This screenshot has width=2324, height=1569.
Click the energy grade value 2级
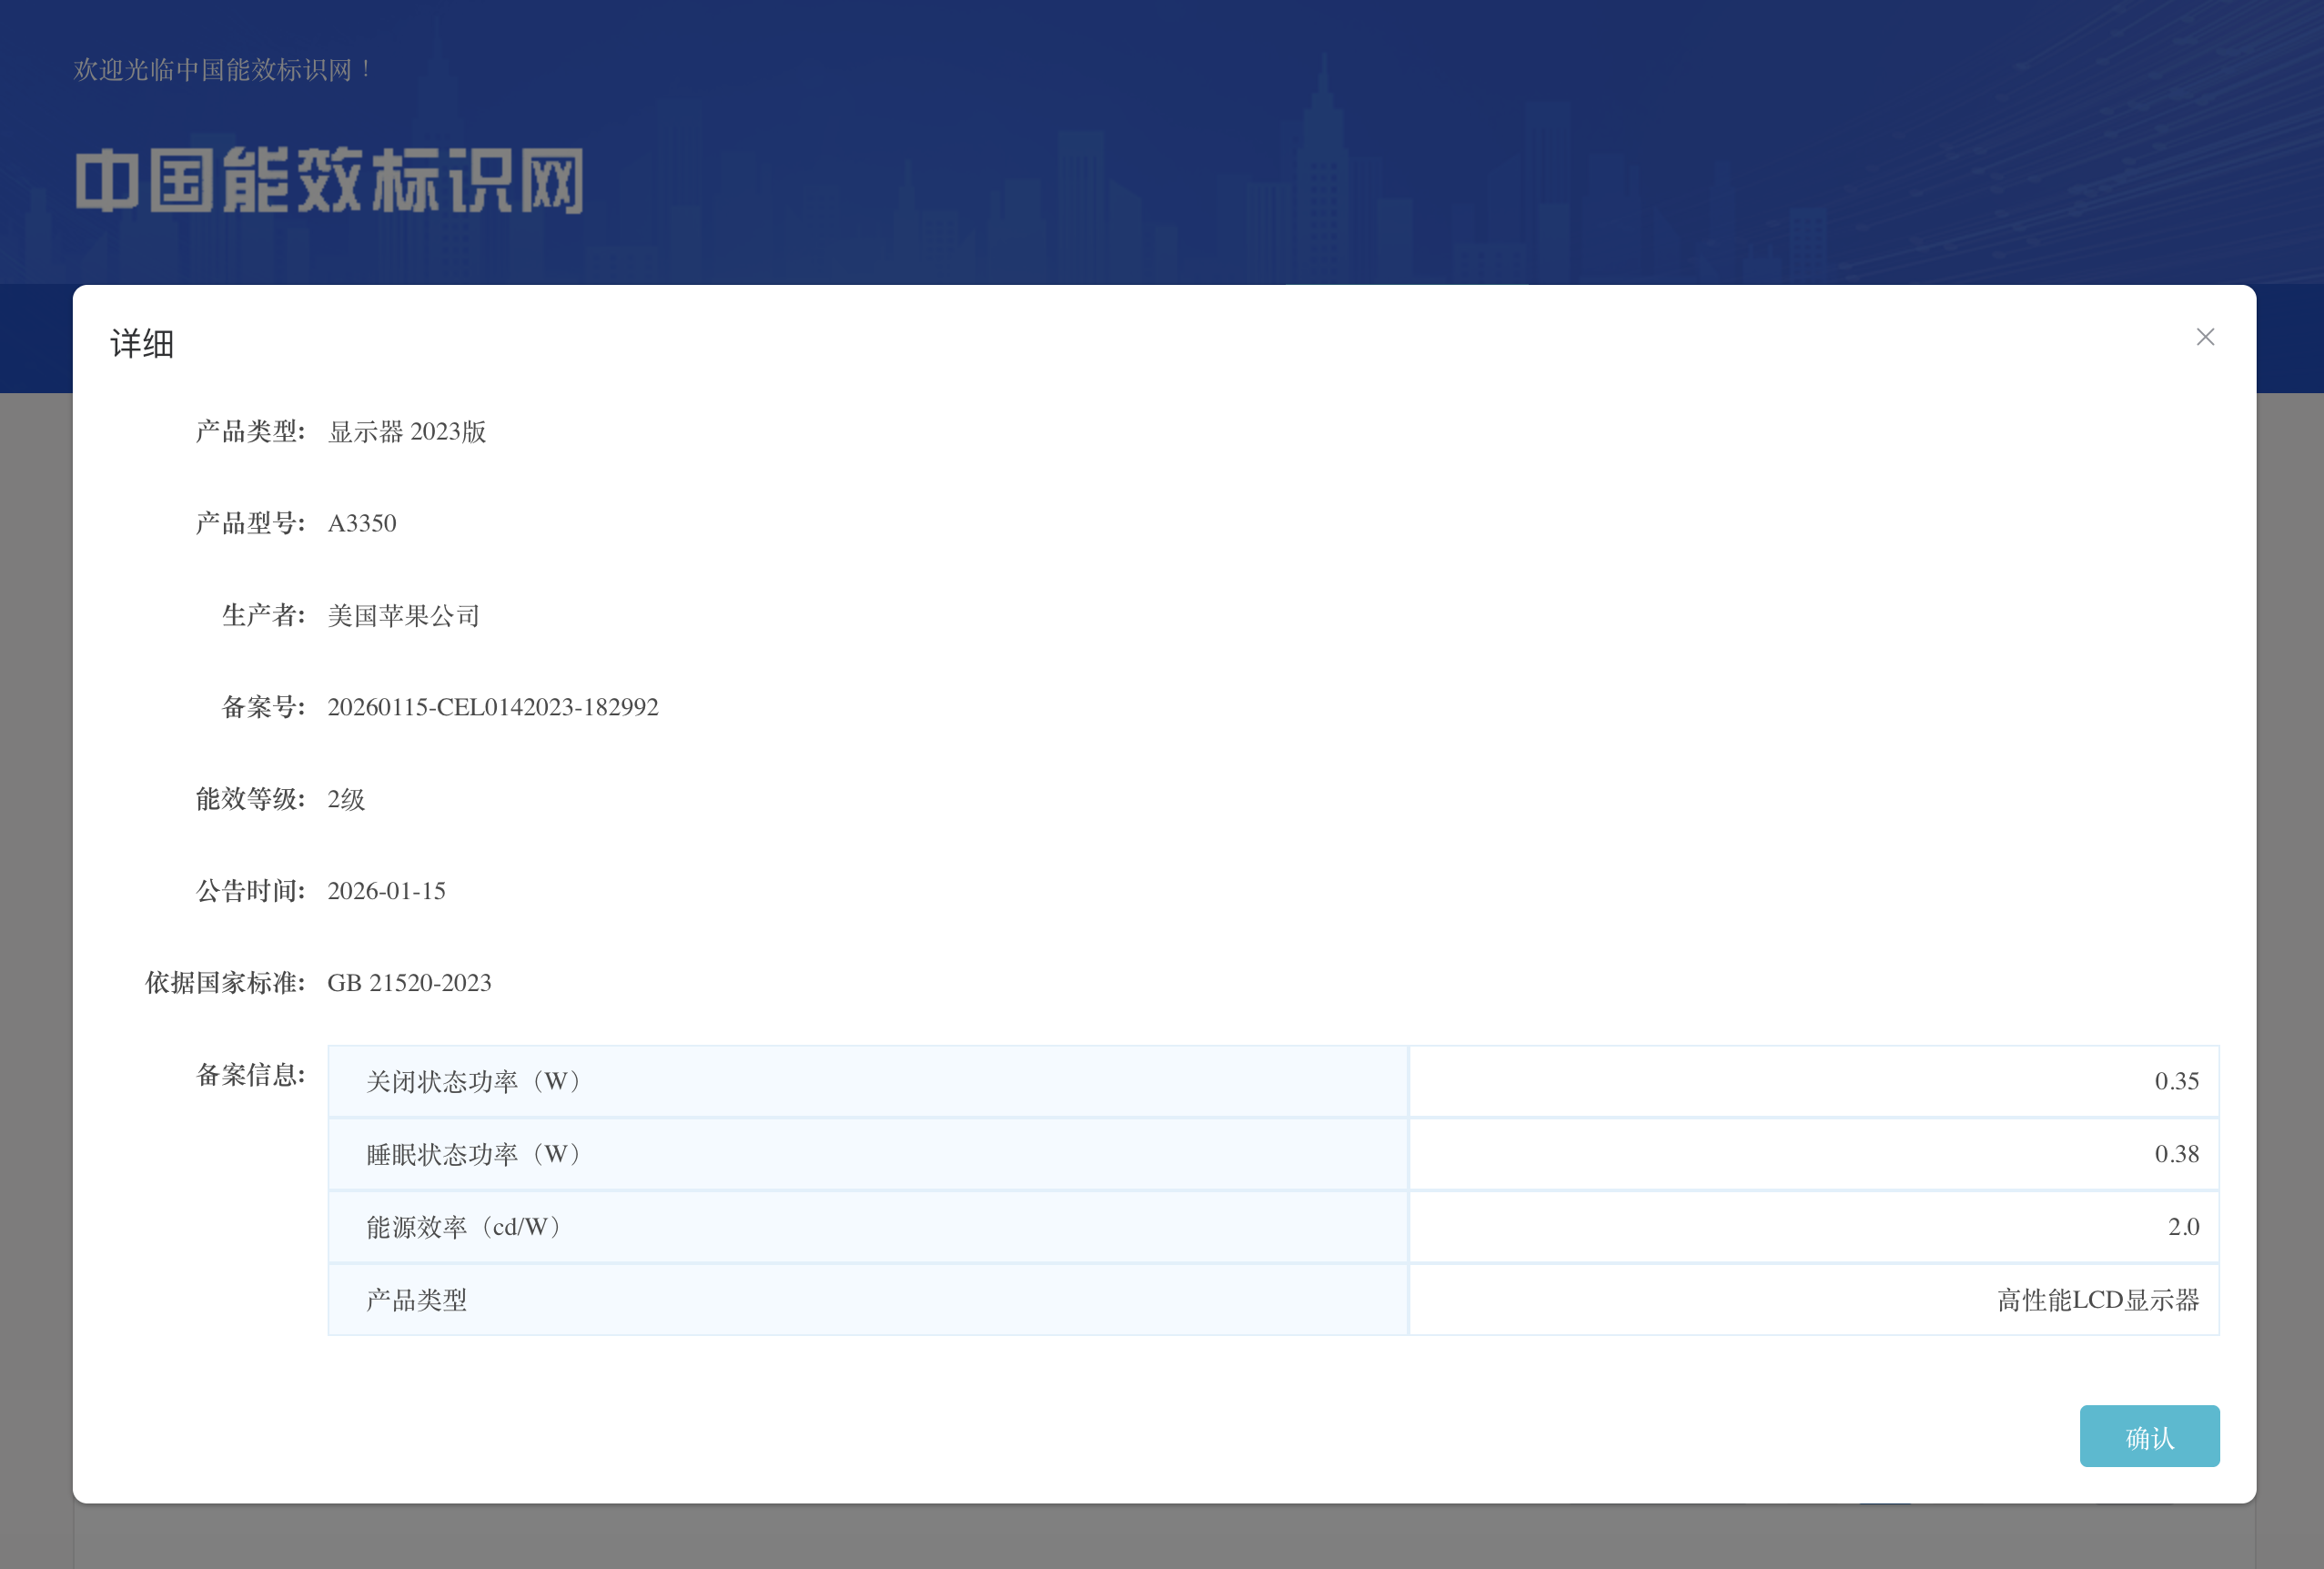(x=346, y=800)
